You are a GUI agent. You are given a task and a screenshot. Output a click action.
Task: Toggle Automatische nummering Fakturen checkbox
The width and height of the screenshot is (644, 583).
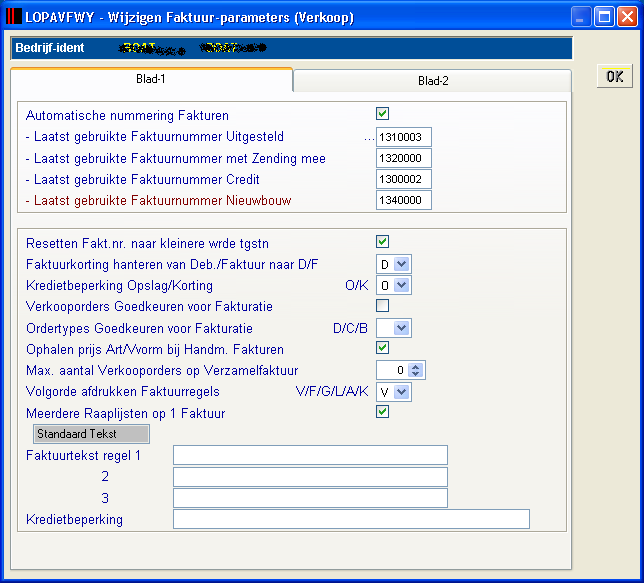(382, 114)
